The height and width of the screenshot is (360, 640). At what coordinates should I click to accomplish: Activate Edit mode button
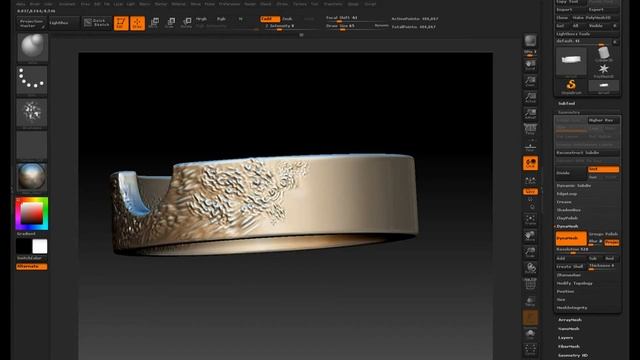121,23
